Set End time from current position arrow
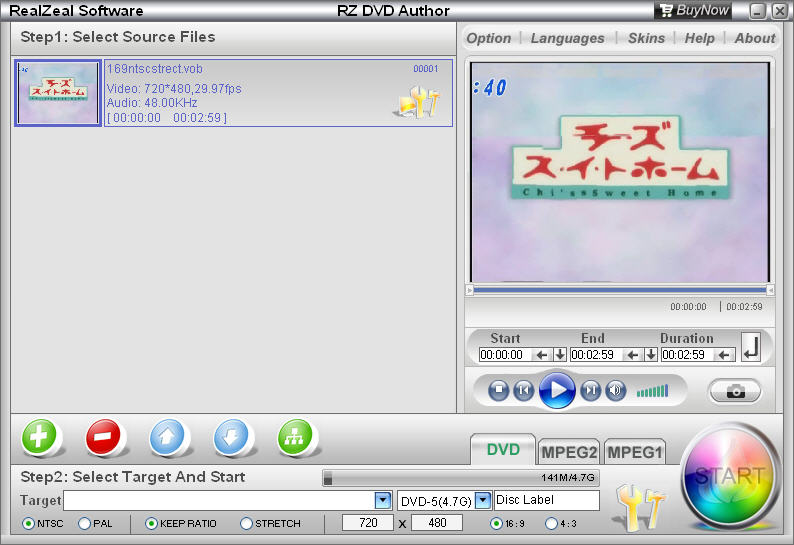794x545 pixels. pos(633,355)
